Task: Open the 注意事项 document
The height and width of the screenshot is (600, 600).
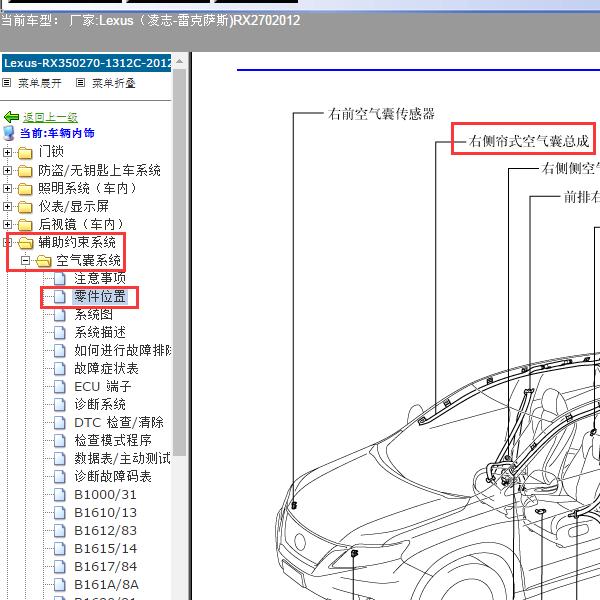Action: click(x=100, y=278)
